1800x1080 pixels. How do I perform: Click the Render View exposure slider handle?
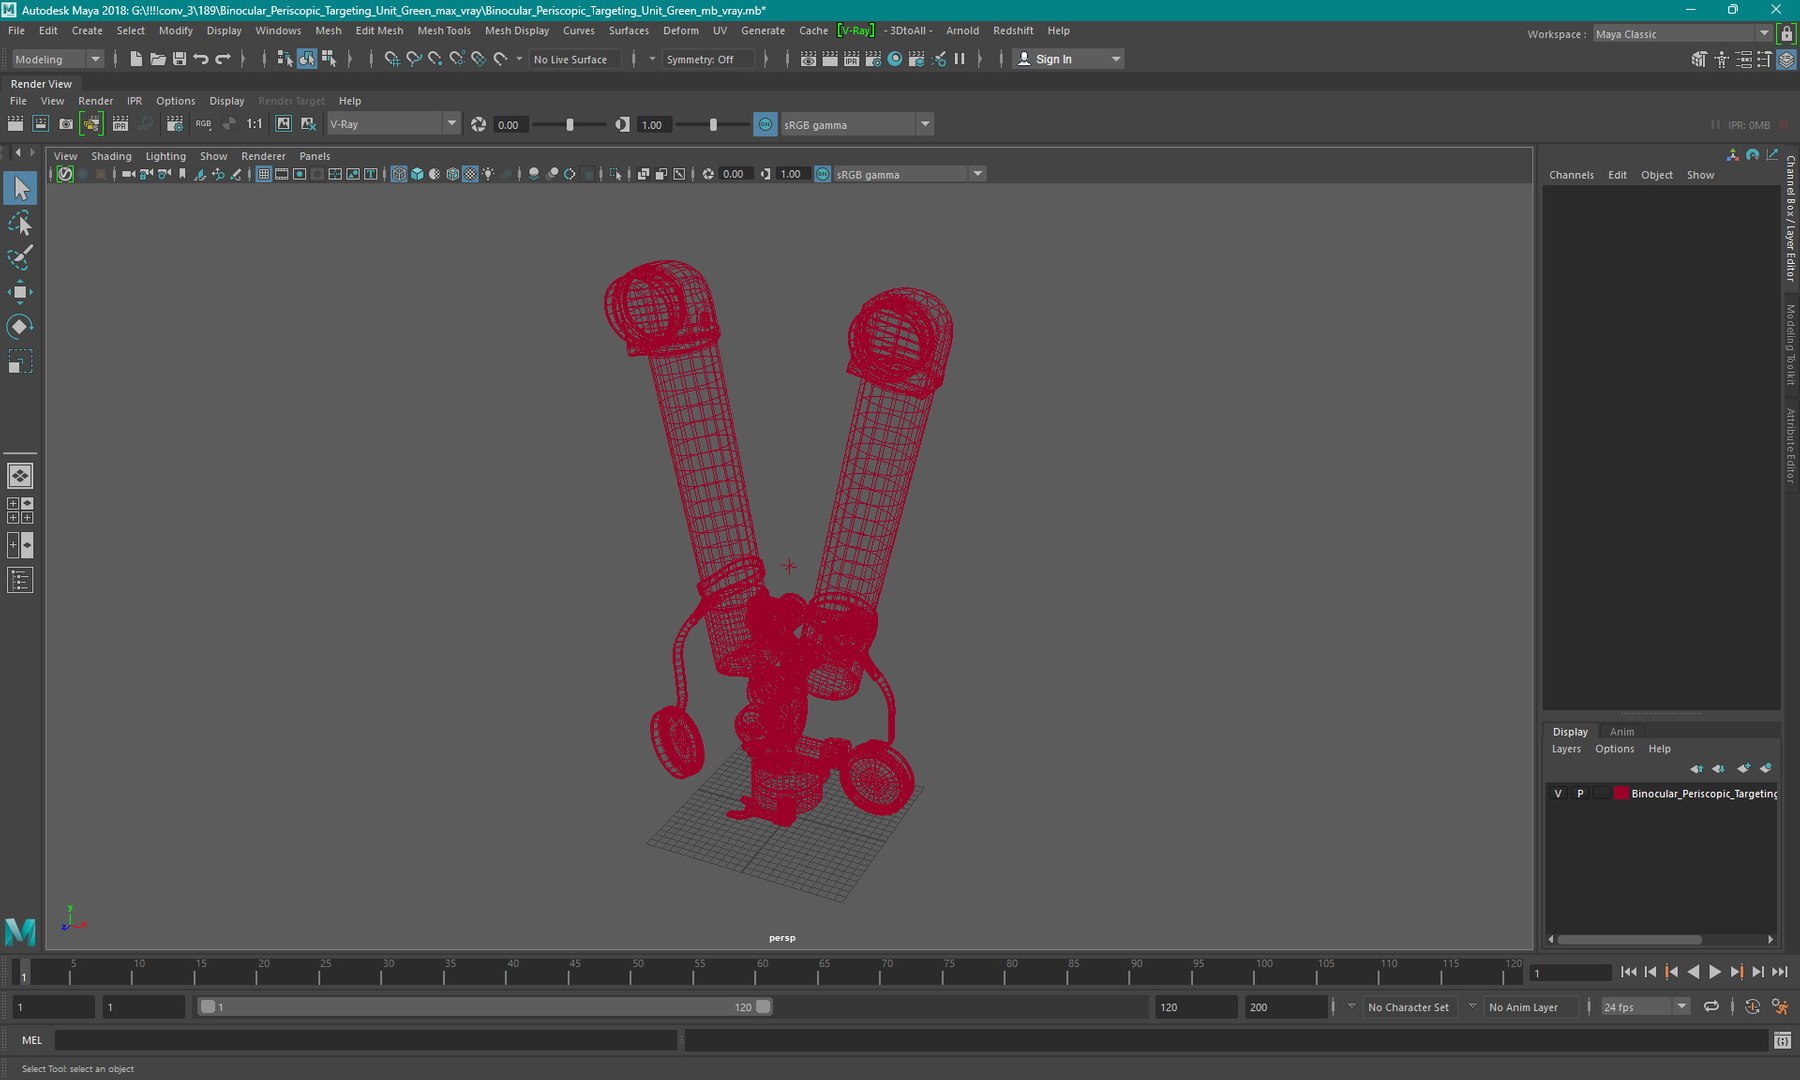tap(570, 125)
